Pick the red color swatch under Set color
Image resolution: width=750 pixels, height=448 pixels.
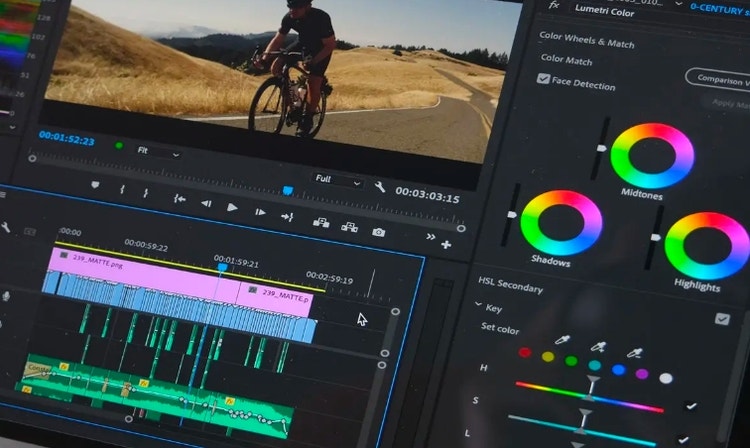525,352
